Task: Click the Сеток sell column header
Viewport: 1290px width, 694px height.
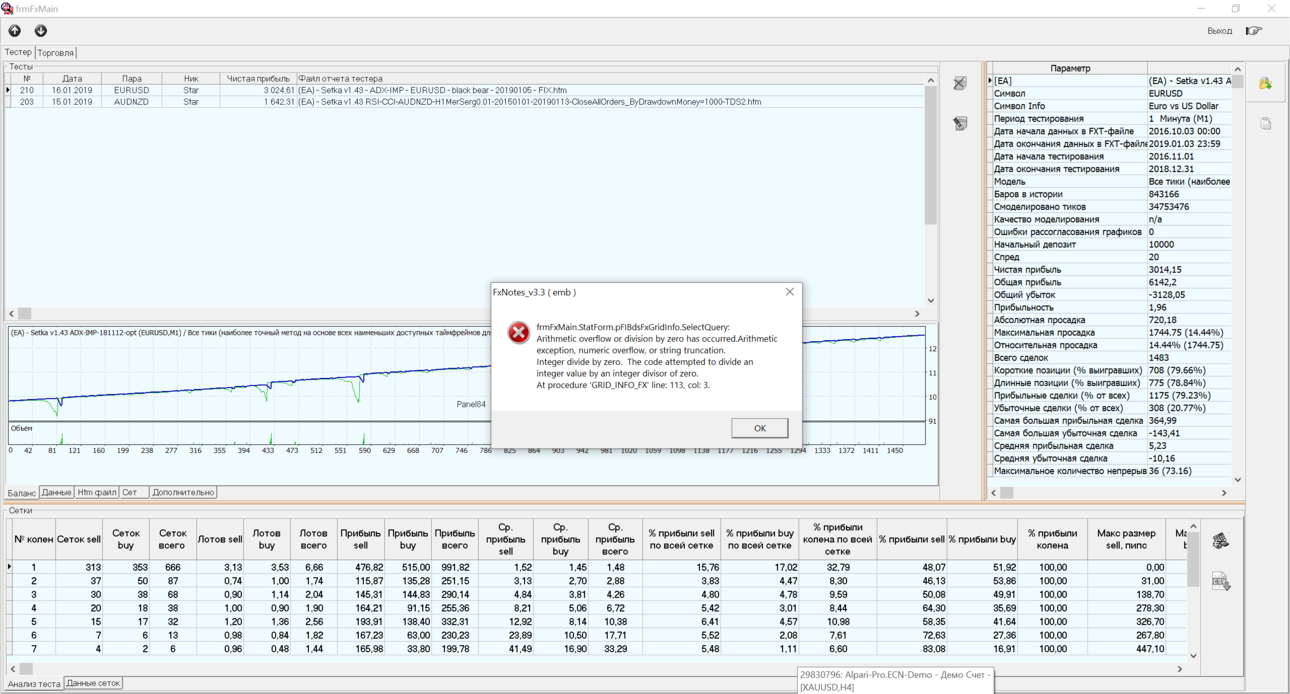Action: click(78, 539)
